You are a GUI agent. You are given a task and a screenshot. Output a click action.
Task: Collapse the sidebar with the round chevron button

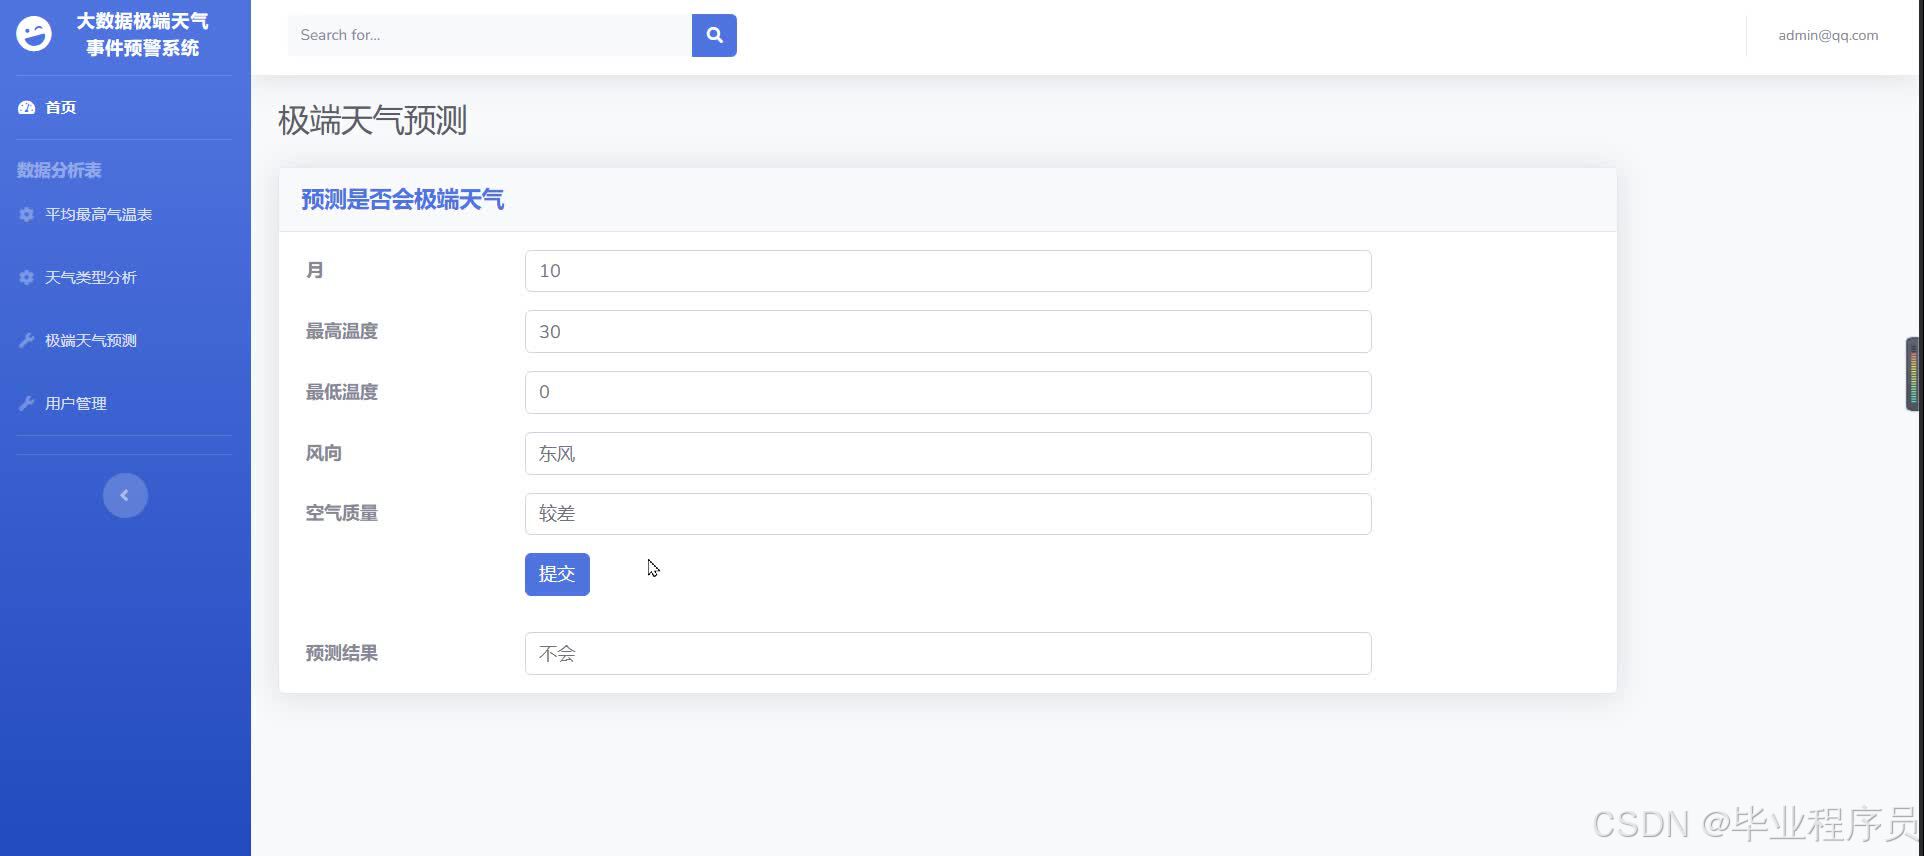[x=125, y=495]
